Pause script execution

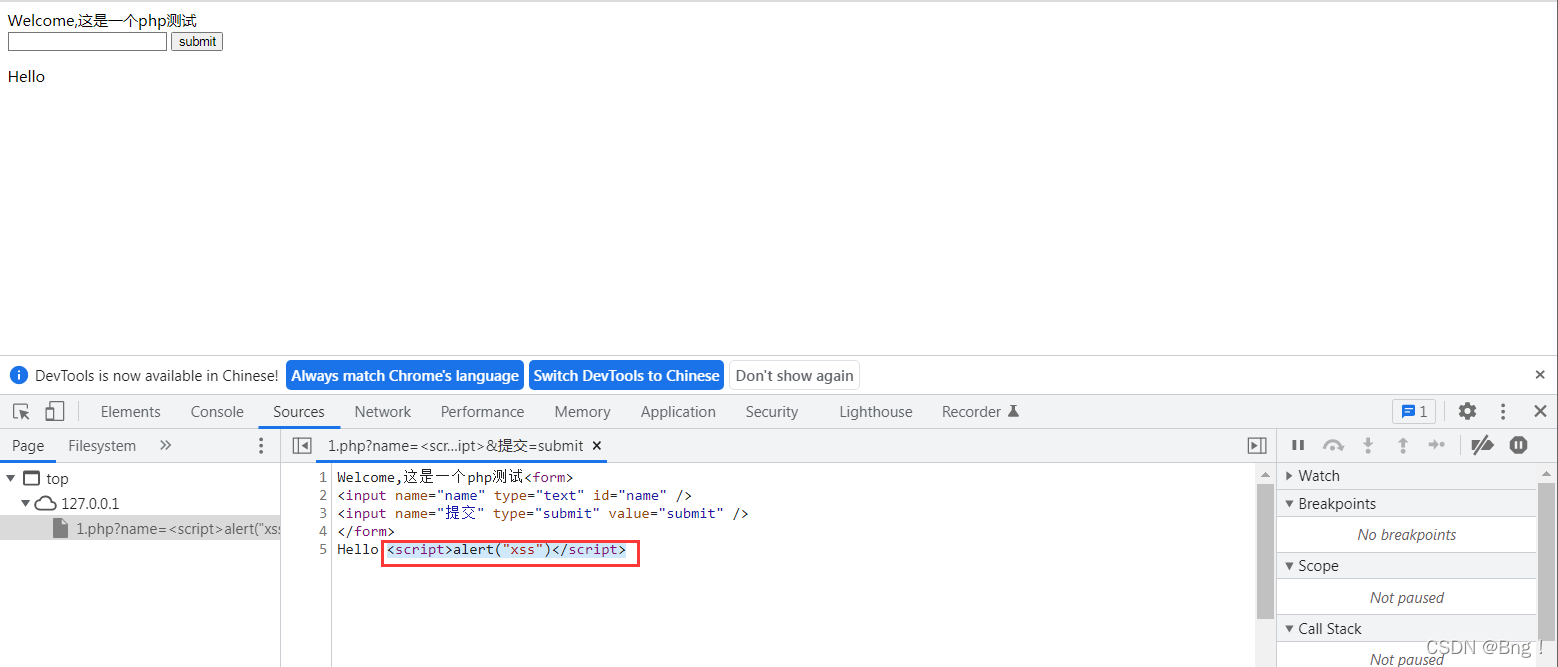click(1298, 445)
